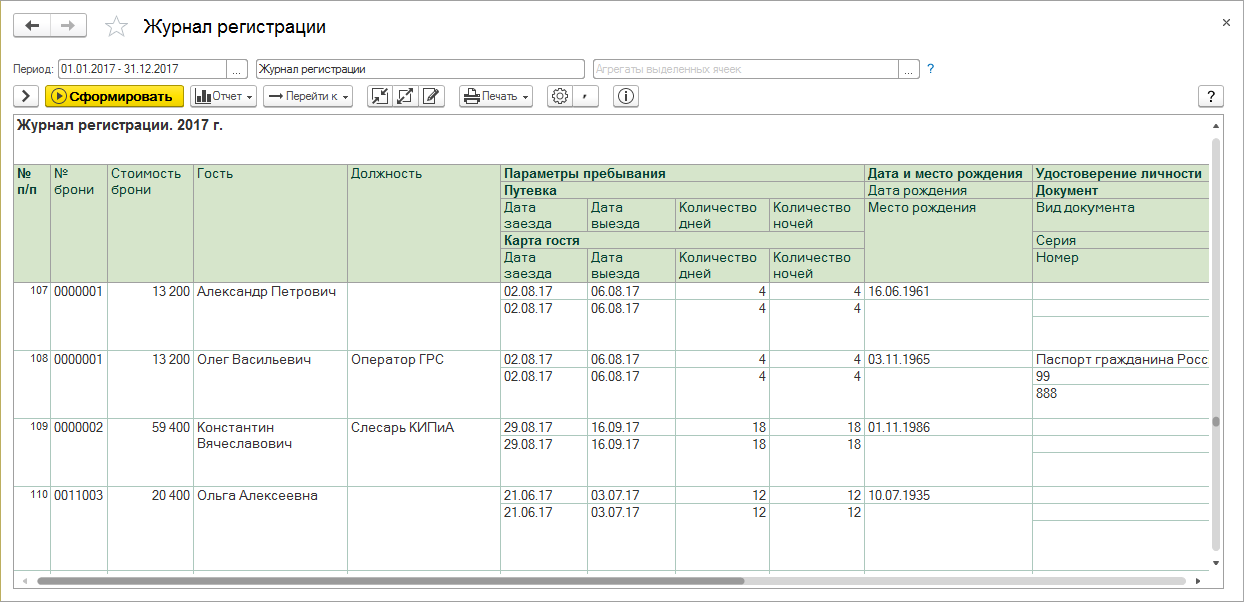The image size is (1244, 602).
Task: Click the Агрегаты выделенных ячеек field
Action: (x=745, y=69)
